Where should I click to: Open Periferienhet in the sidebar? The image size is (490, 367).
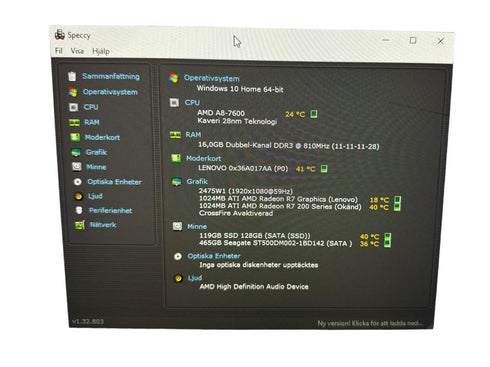click(x=110, y=211)
